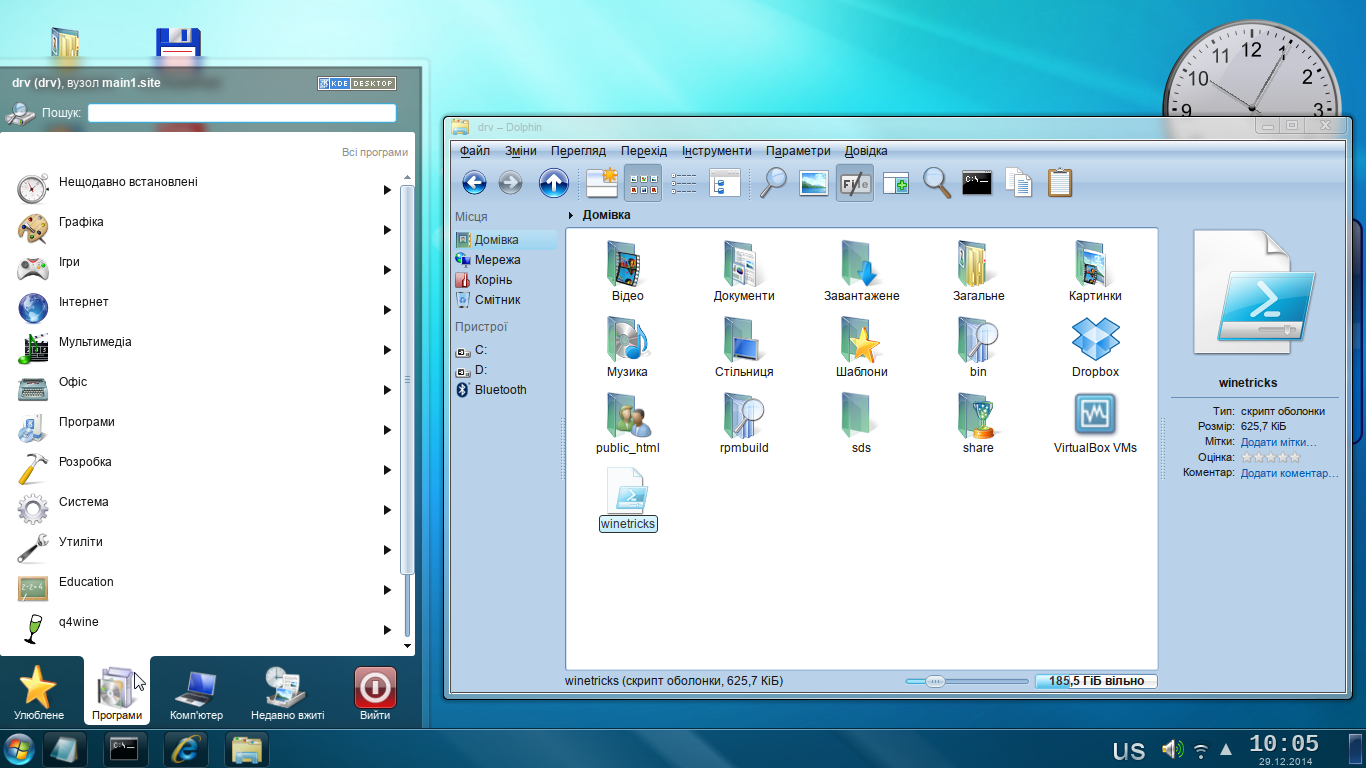Toggle image preview button in toolbar
This screenshot has height=768, width=1366.
(x=813, y=183)
